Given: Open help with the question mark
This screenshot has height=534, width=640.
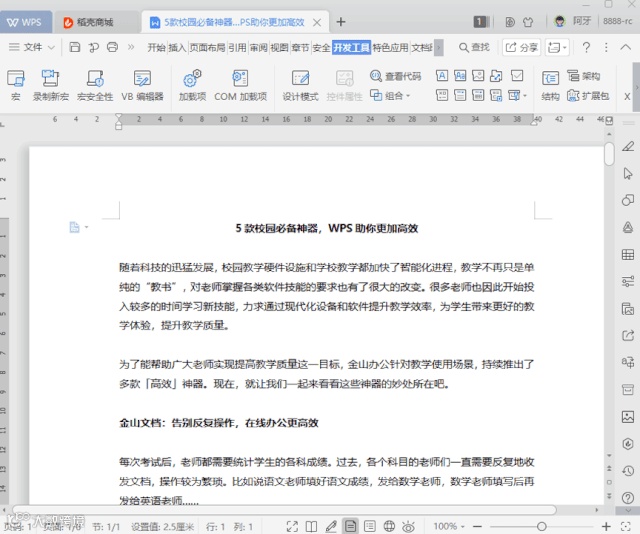Looking at the screenshot, I should 586,47.
